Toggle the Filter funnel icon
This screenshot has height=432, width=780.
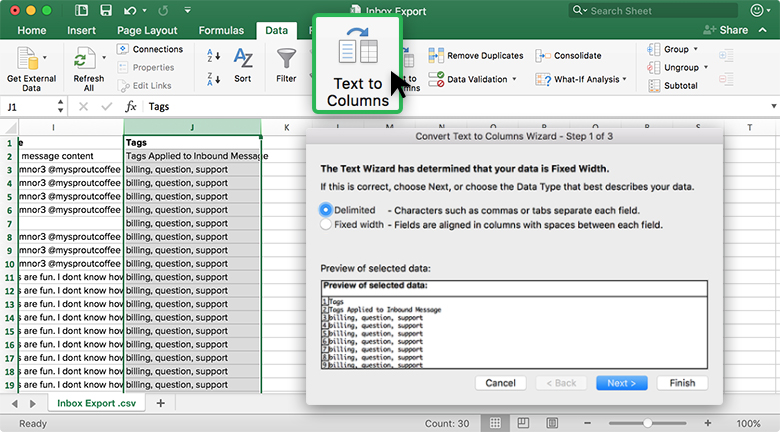pyautogui.click(x=287, y=59)
